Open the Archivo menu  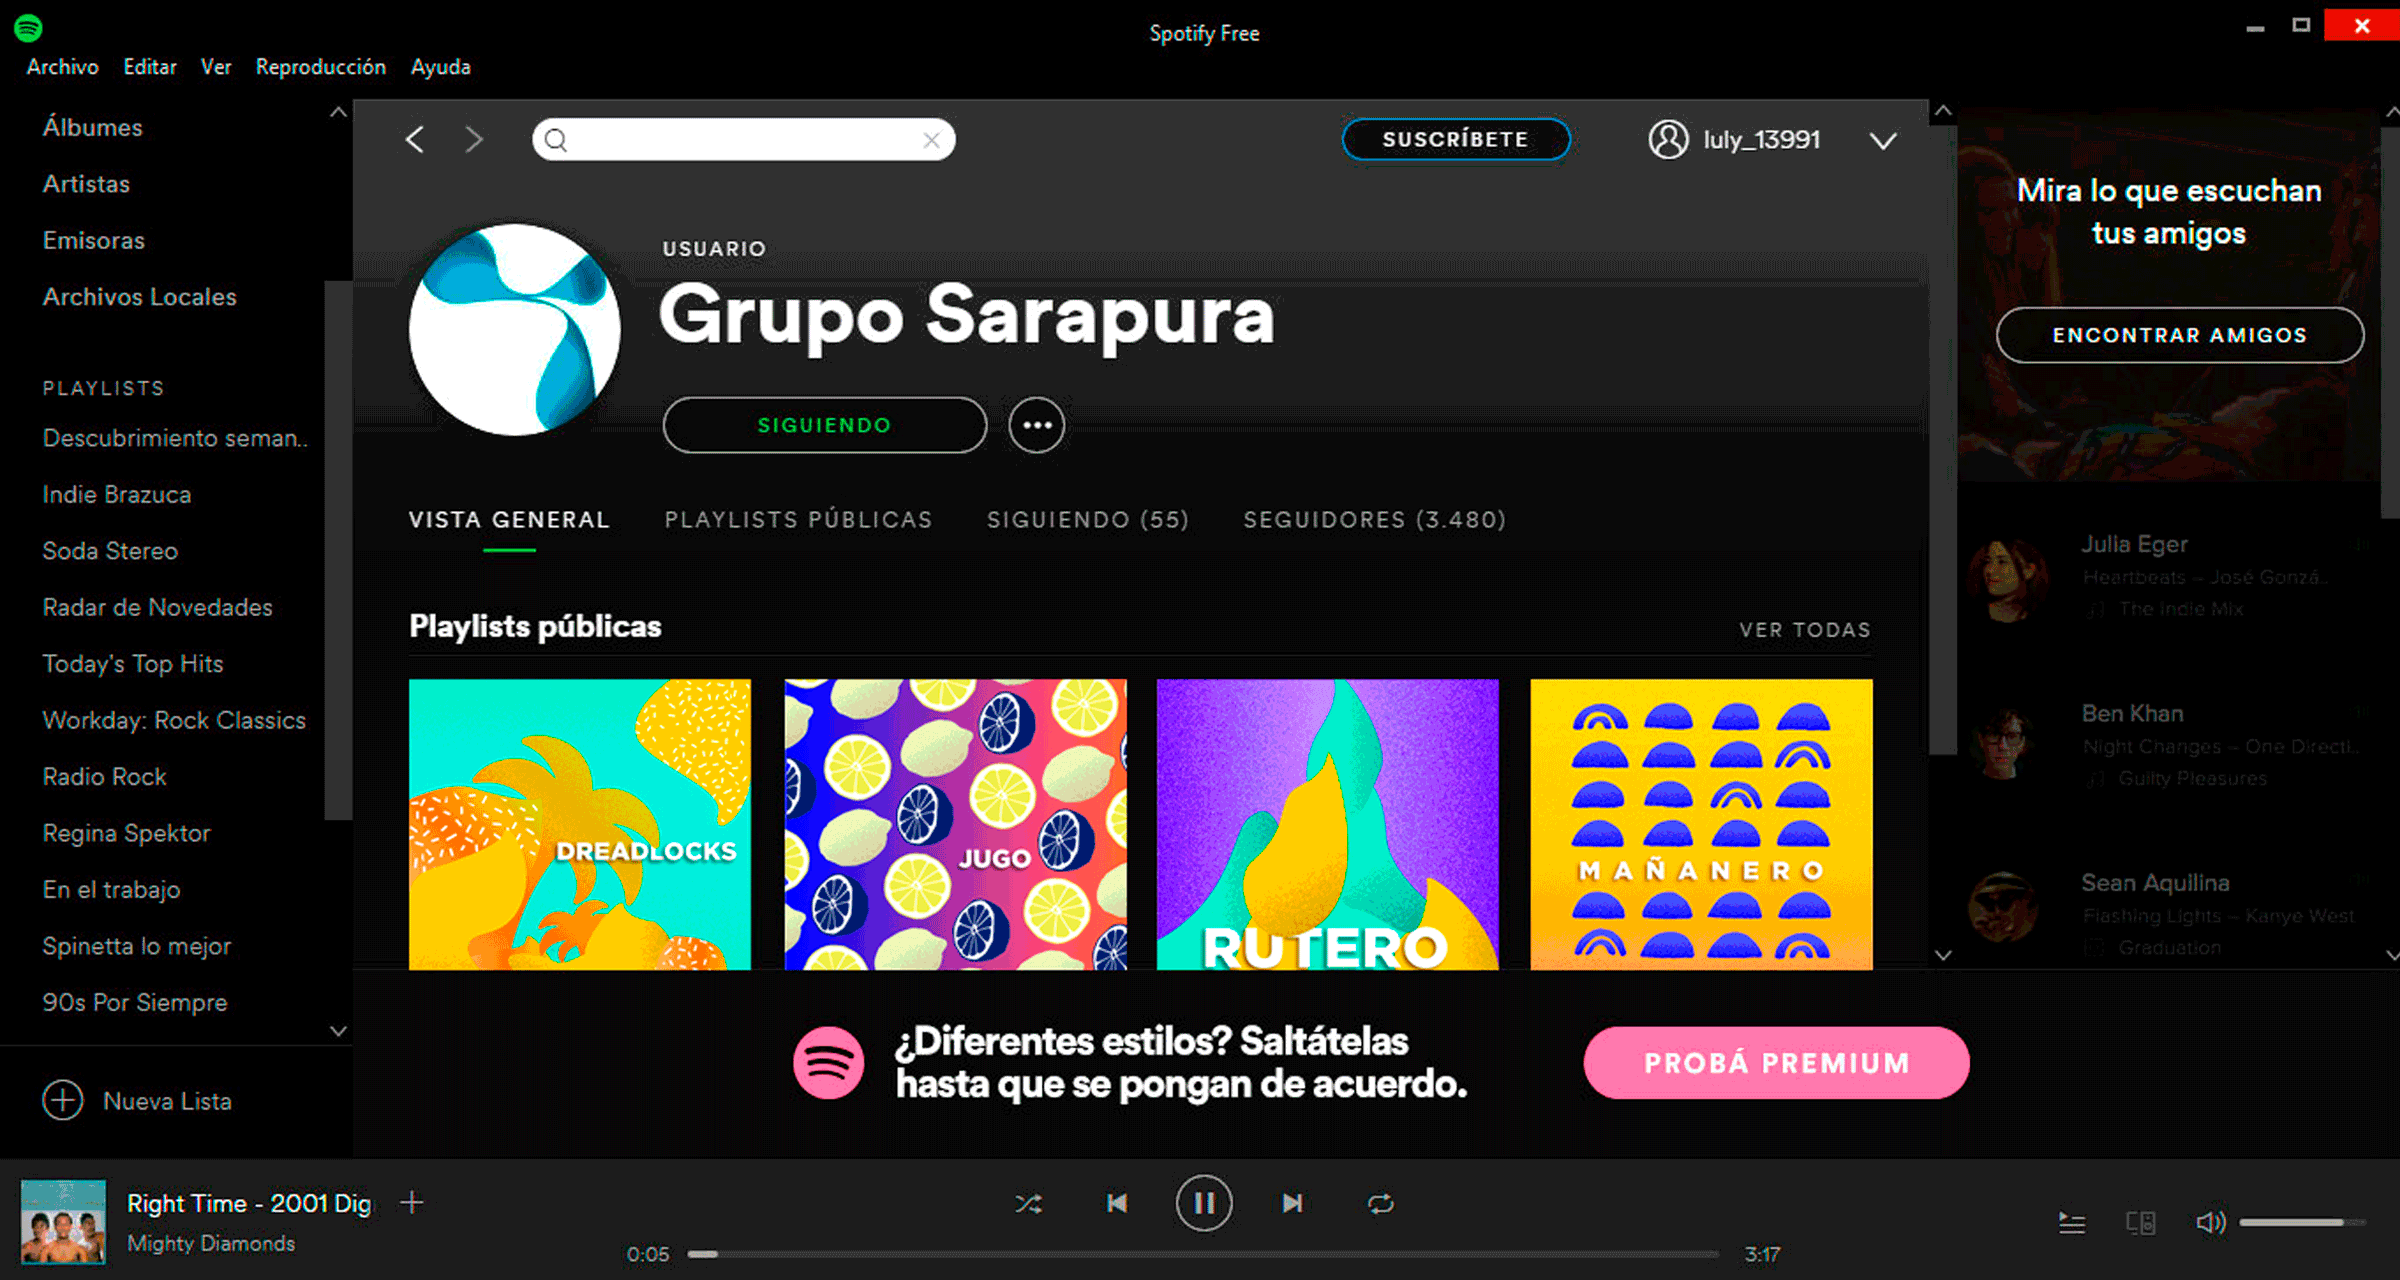tap(63, 67)
